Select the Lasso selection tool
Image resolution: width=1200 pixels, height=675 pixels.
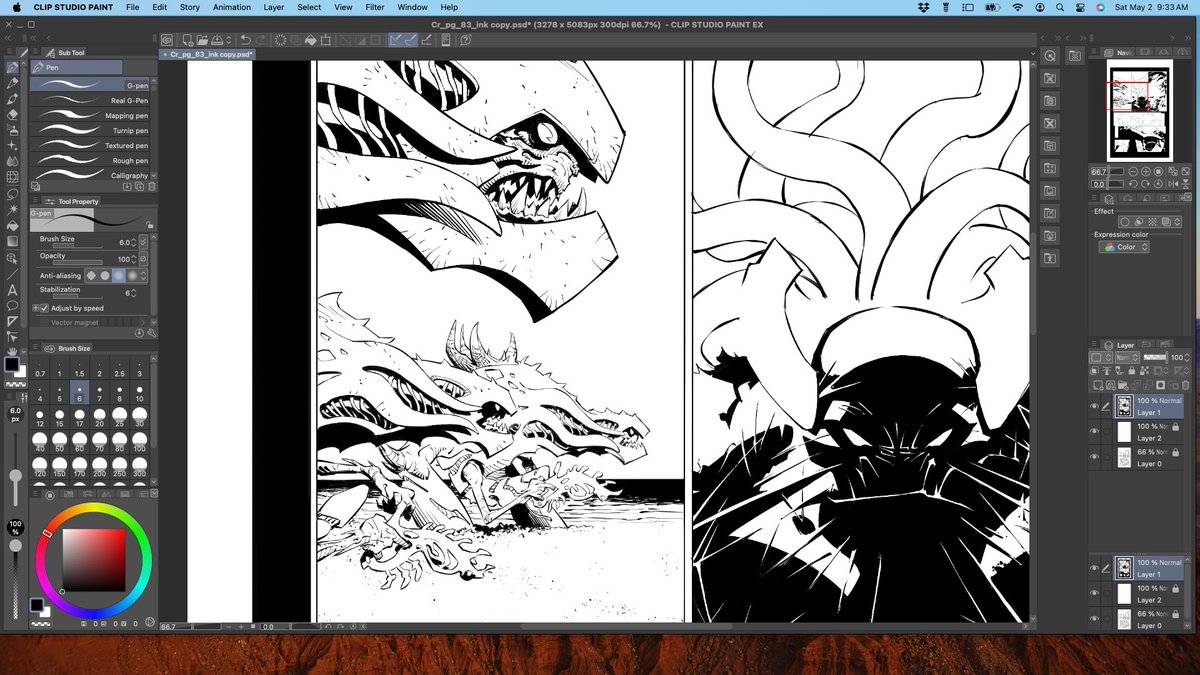13,193
